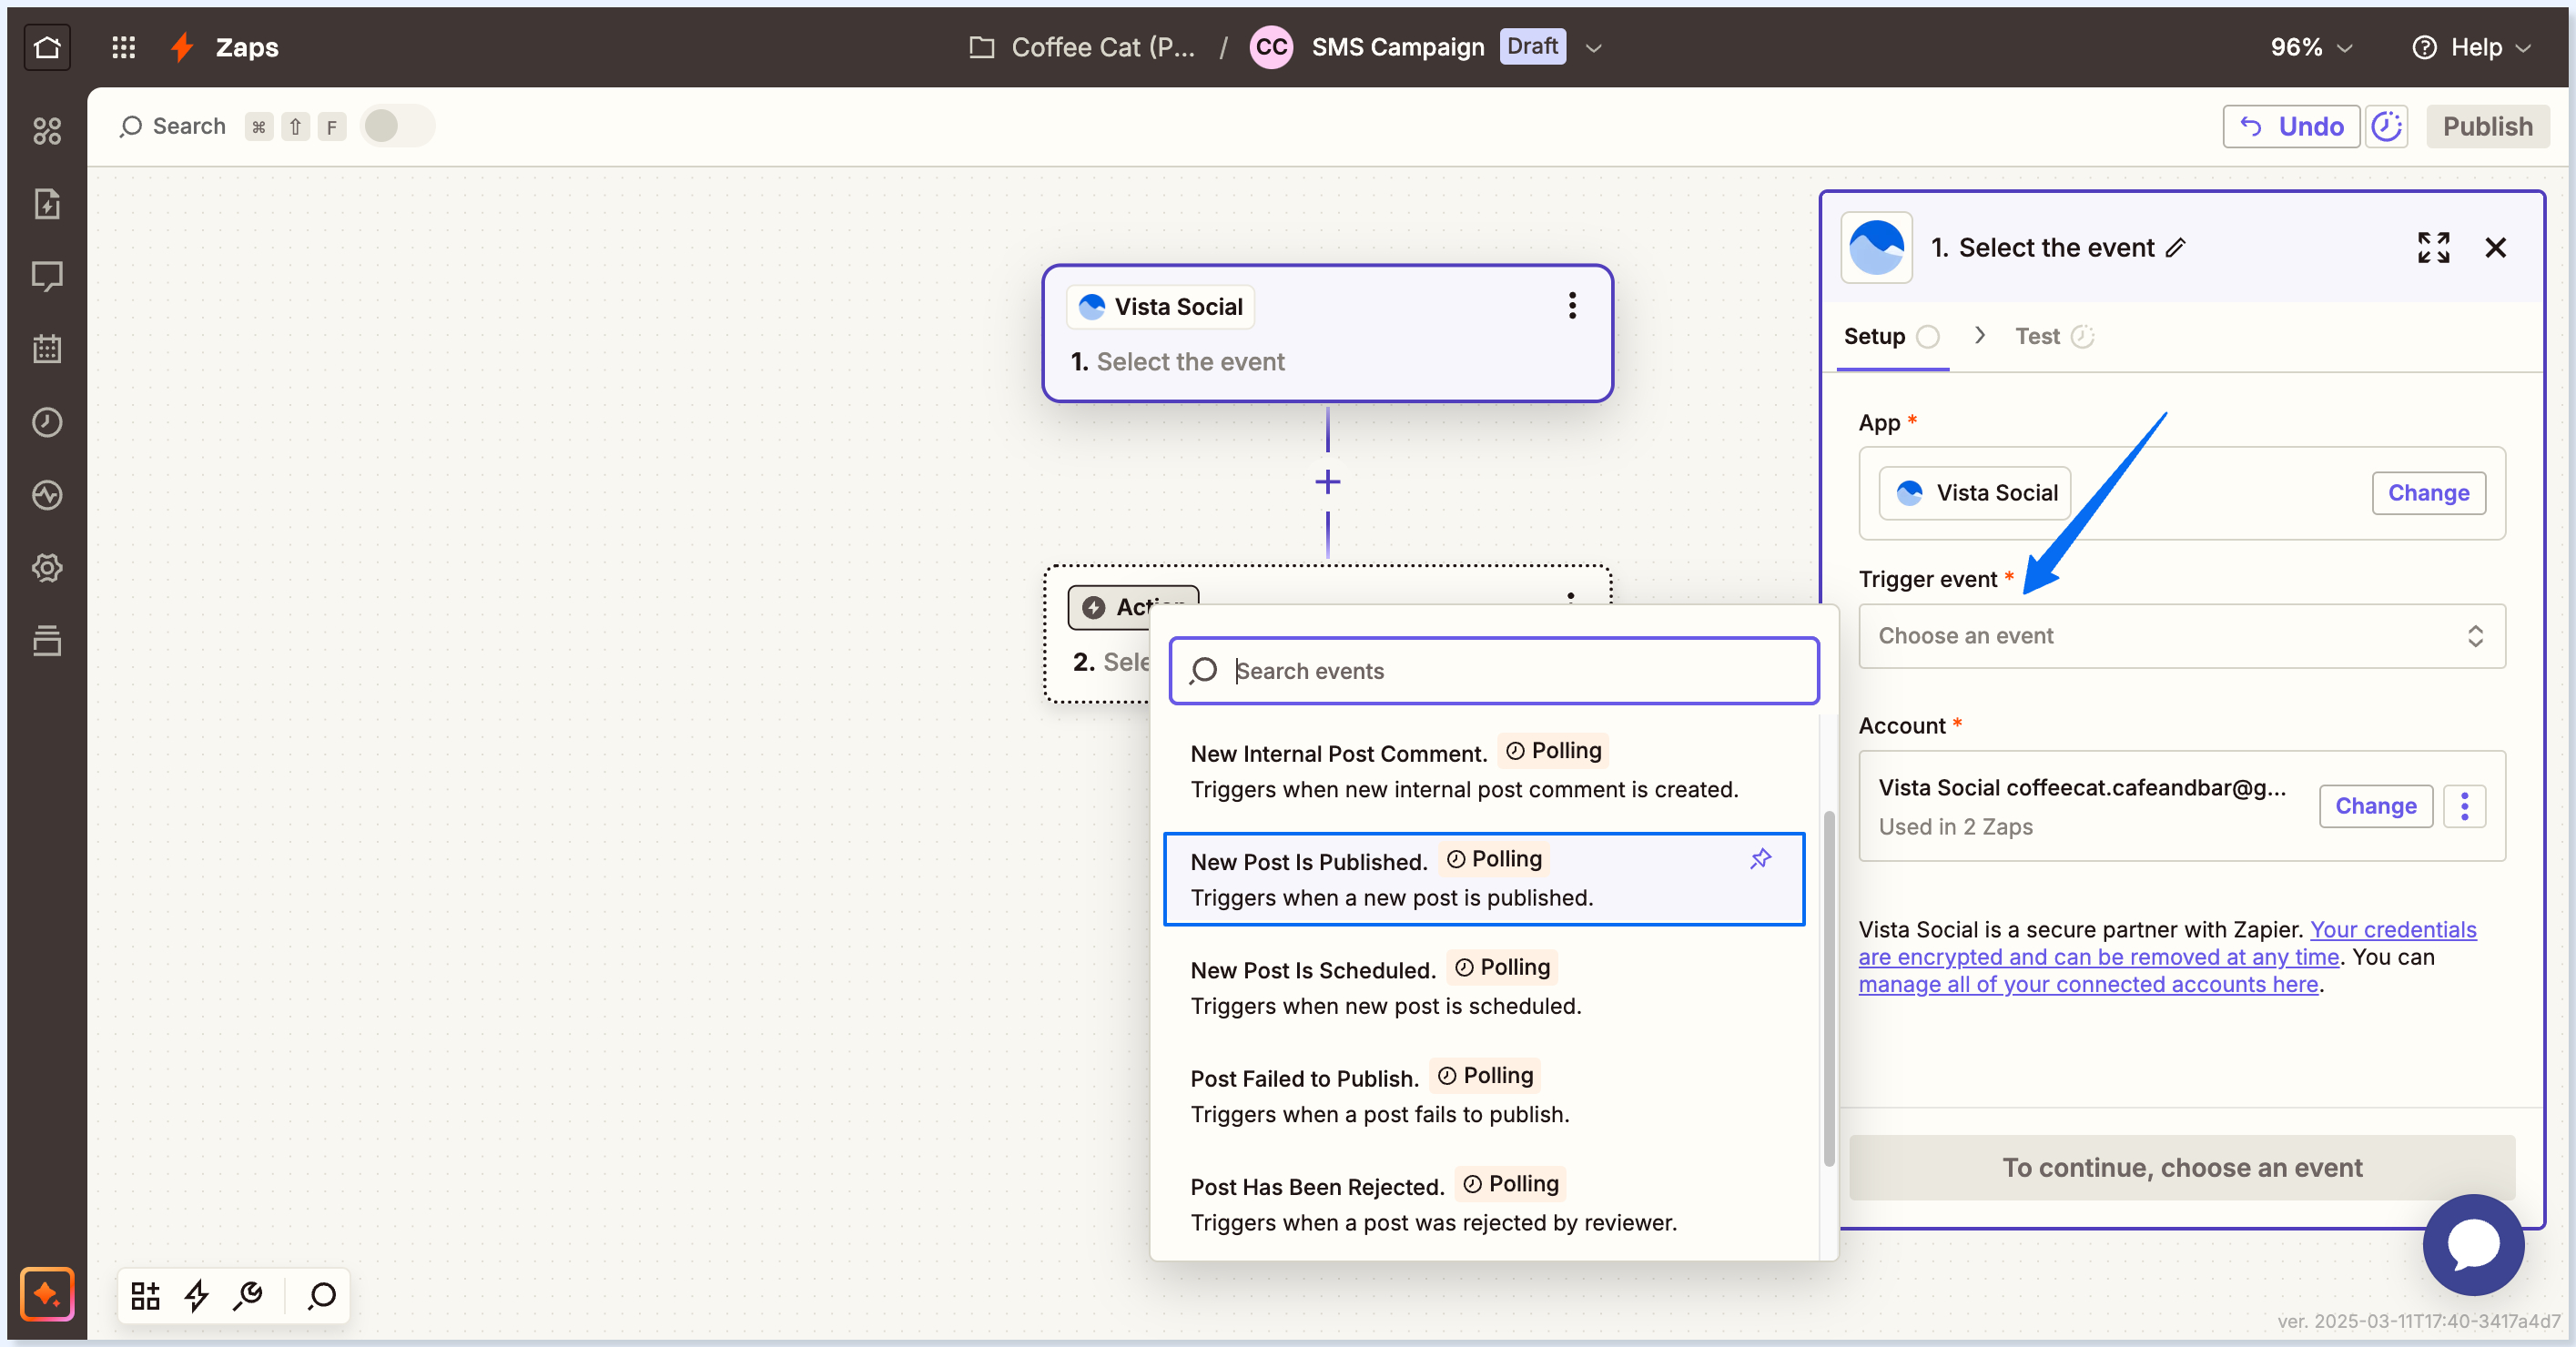Click the Publish button
Screen dimensions: 2576x1347
(2487, 127)
